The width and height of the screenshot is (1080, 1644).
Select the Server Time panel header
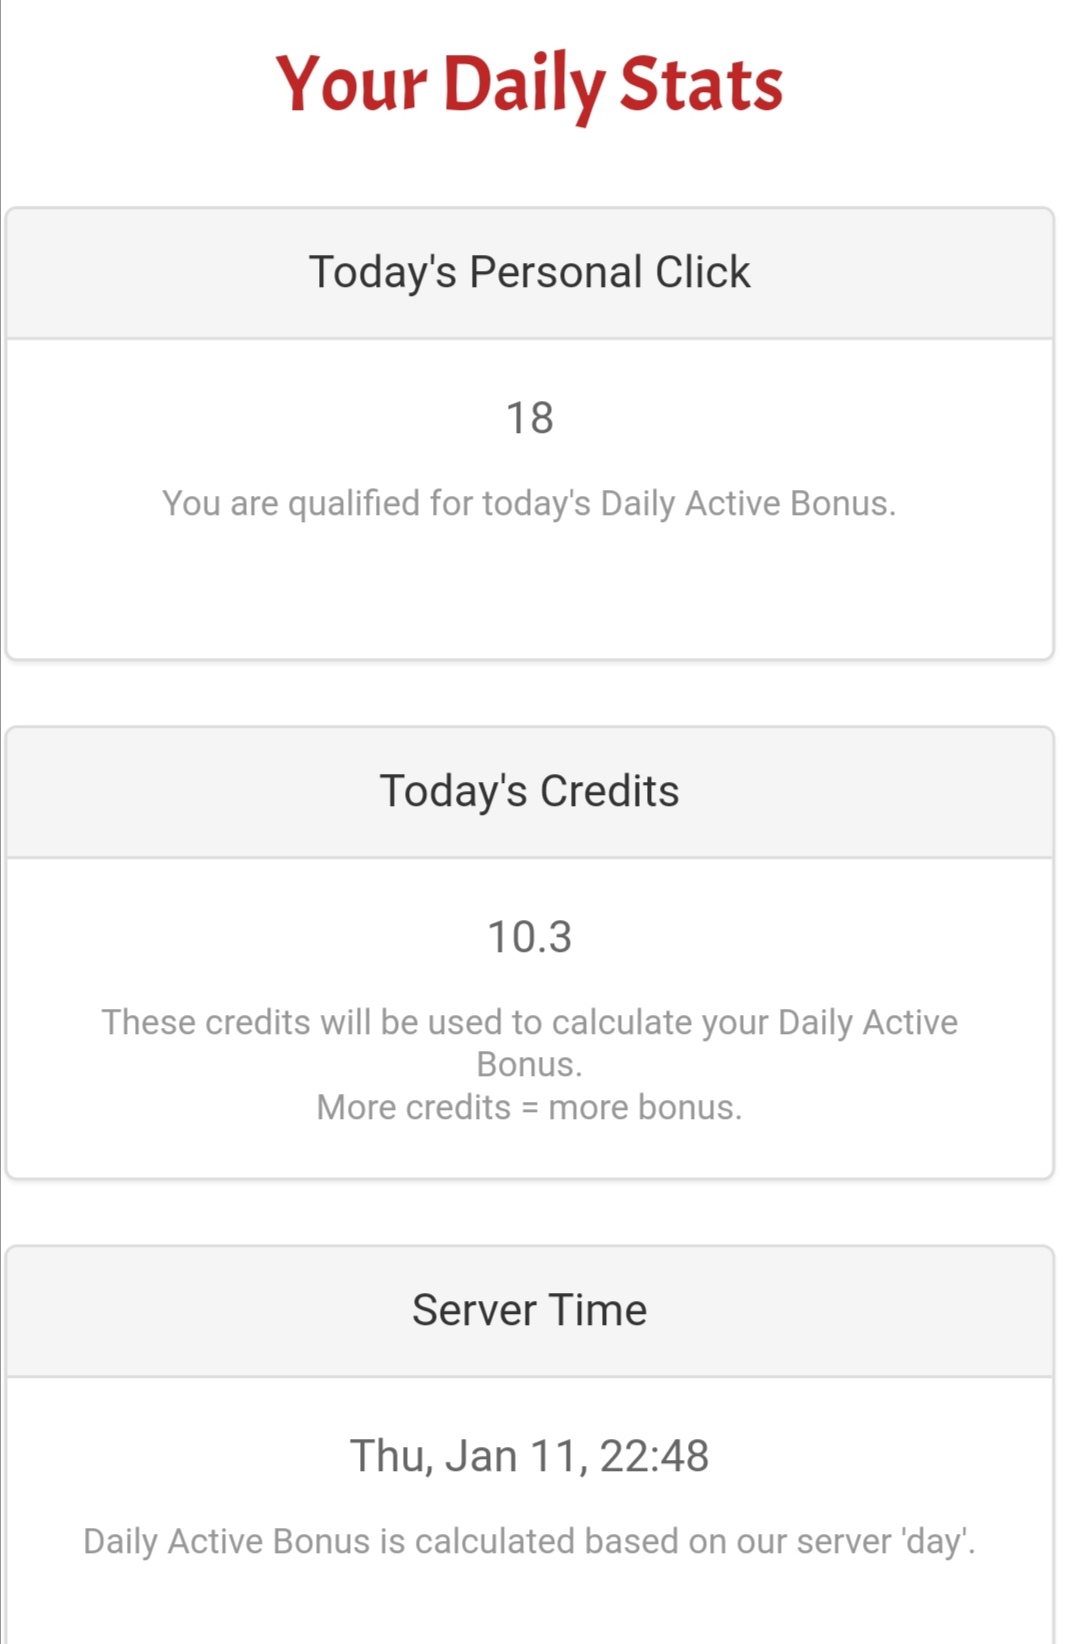tap(529, 1311)
